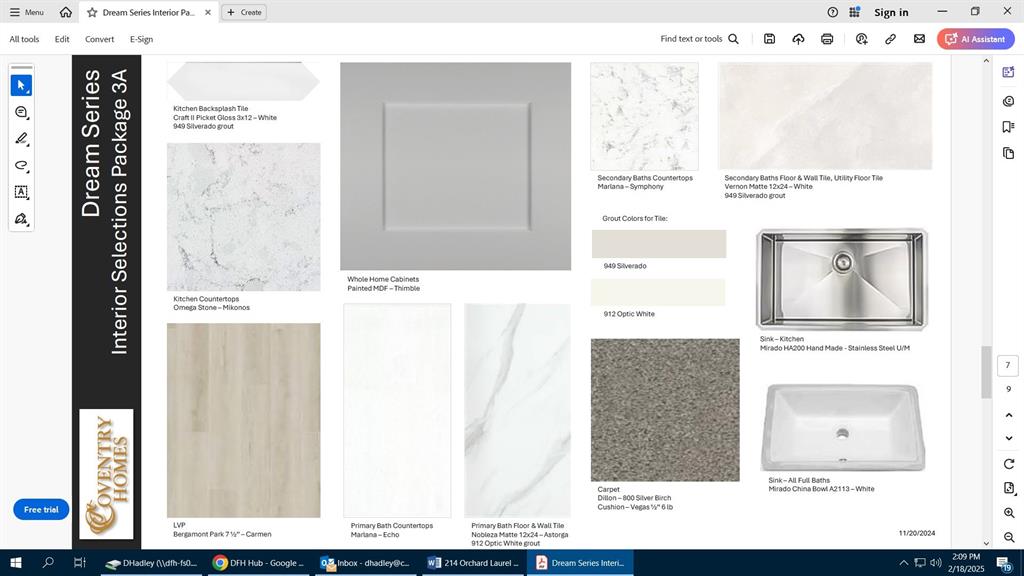This screenshot has width=1024, height=576.
Task: Open the notification center icon
Action: [x=1004, y=563]
